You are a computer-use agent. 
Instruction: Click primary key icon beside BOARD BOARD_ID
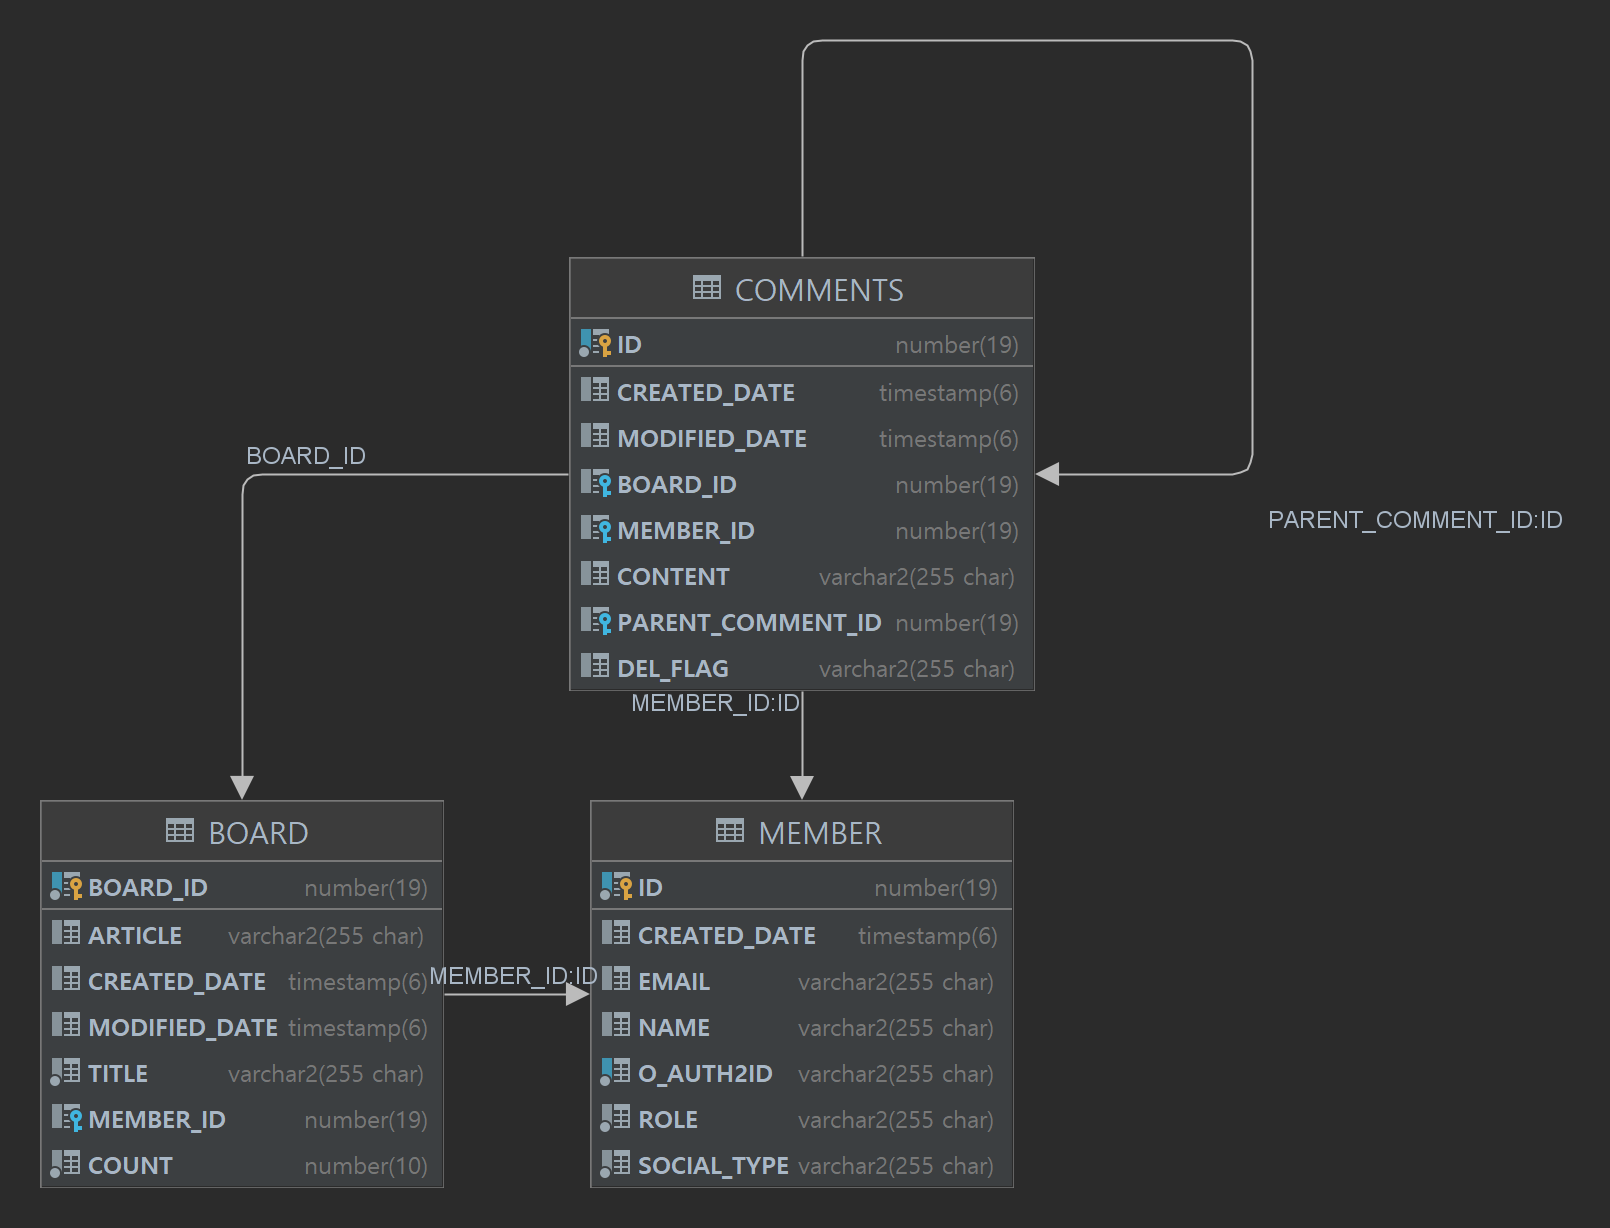66,887
